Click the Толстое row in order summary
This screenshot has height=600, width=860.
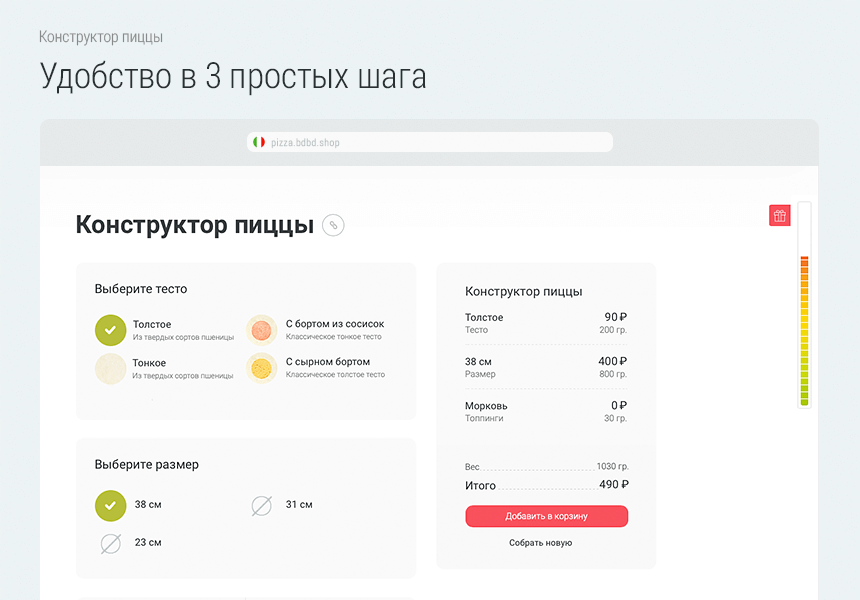(x=545, y=323)
